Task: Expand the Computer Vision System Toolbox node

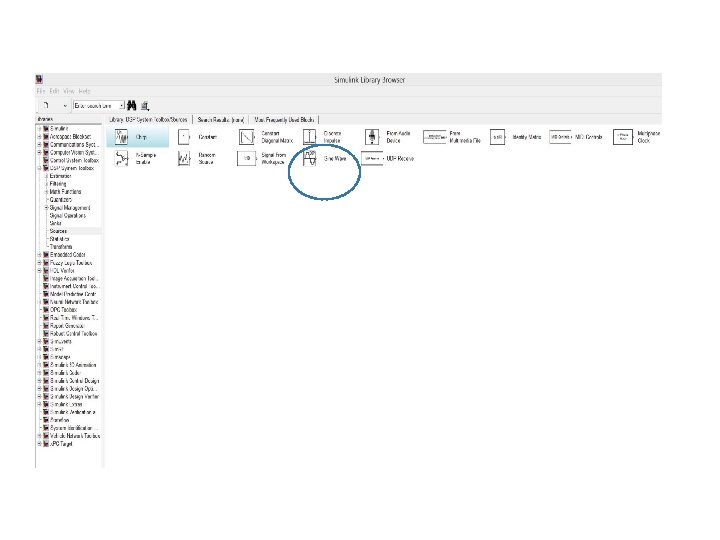Action: [x=39, y=152]
